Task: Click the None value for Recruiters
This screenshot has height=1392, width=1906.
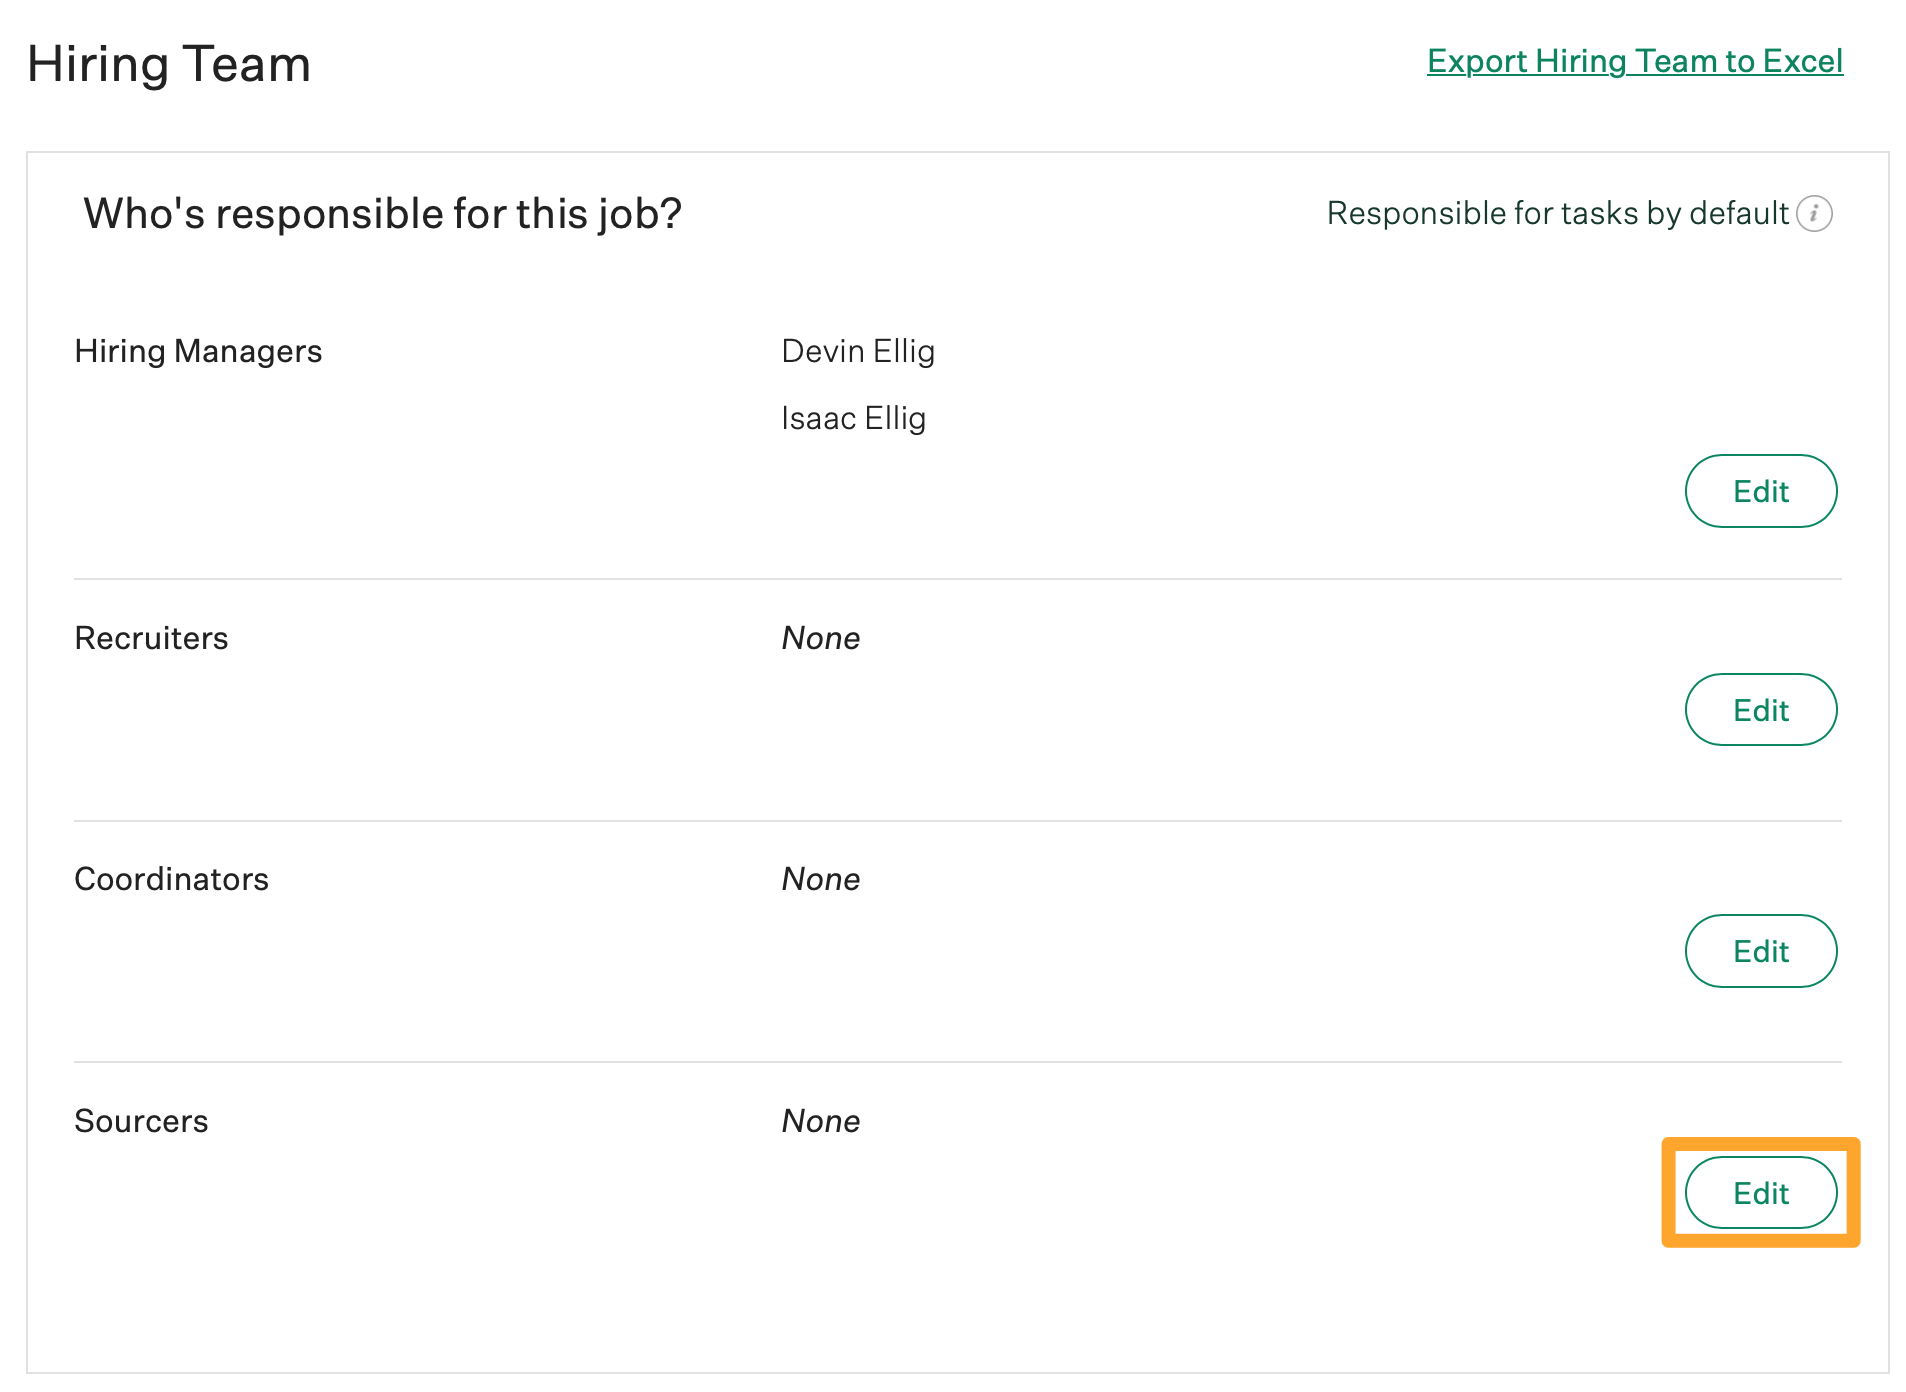Action: pos(821,638)
